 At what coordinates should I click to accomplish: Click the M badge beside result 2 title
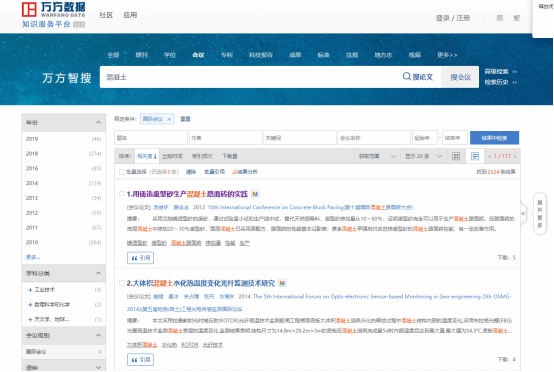282,283
